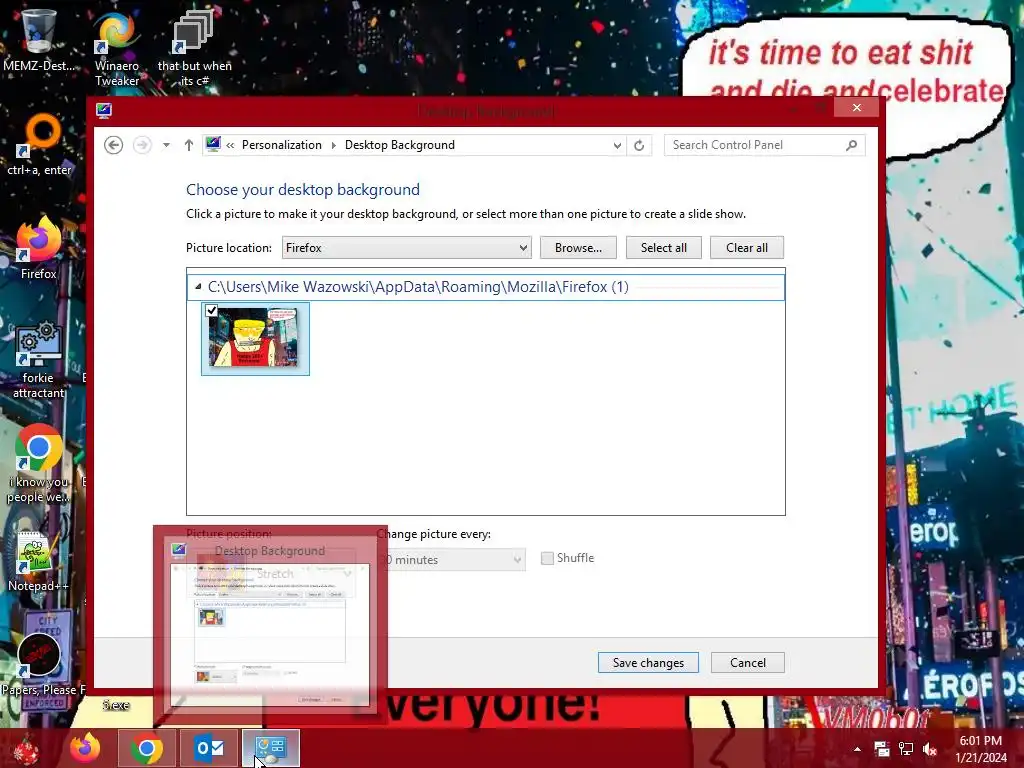Click the muted volume icon in tray
The width and height of the screenshot is (1024, 768).
pos(929,749)
